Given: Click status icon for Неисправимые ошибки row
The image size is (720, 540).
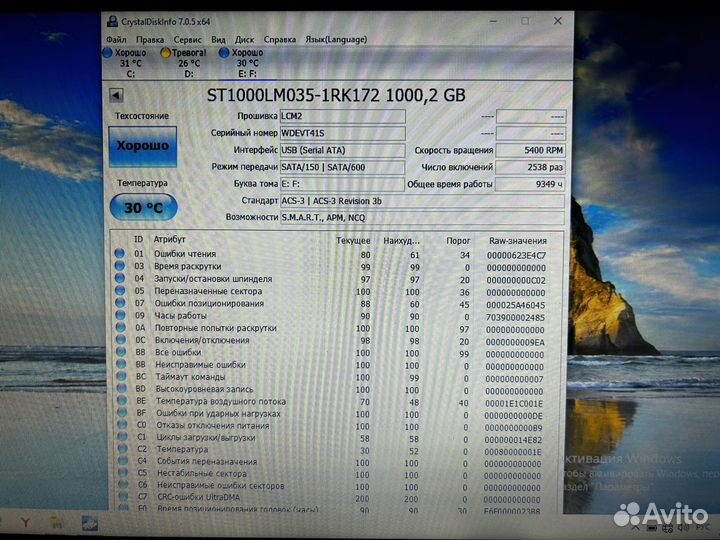Looking at the screenshot, I should pyautogui.click(x=121, y=364).
